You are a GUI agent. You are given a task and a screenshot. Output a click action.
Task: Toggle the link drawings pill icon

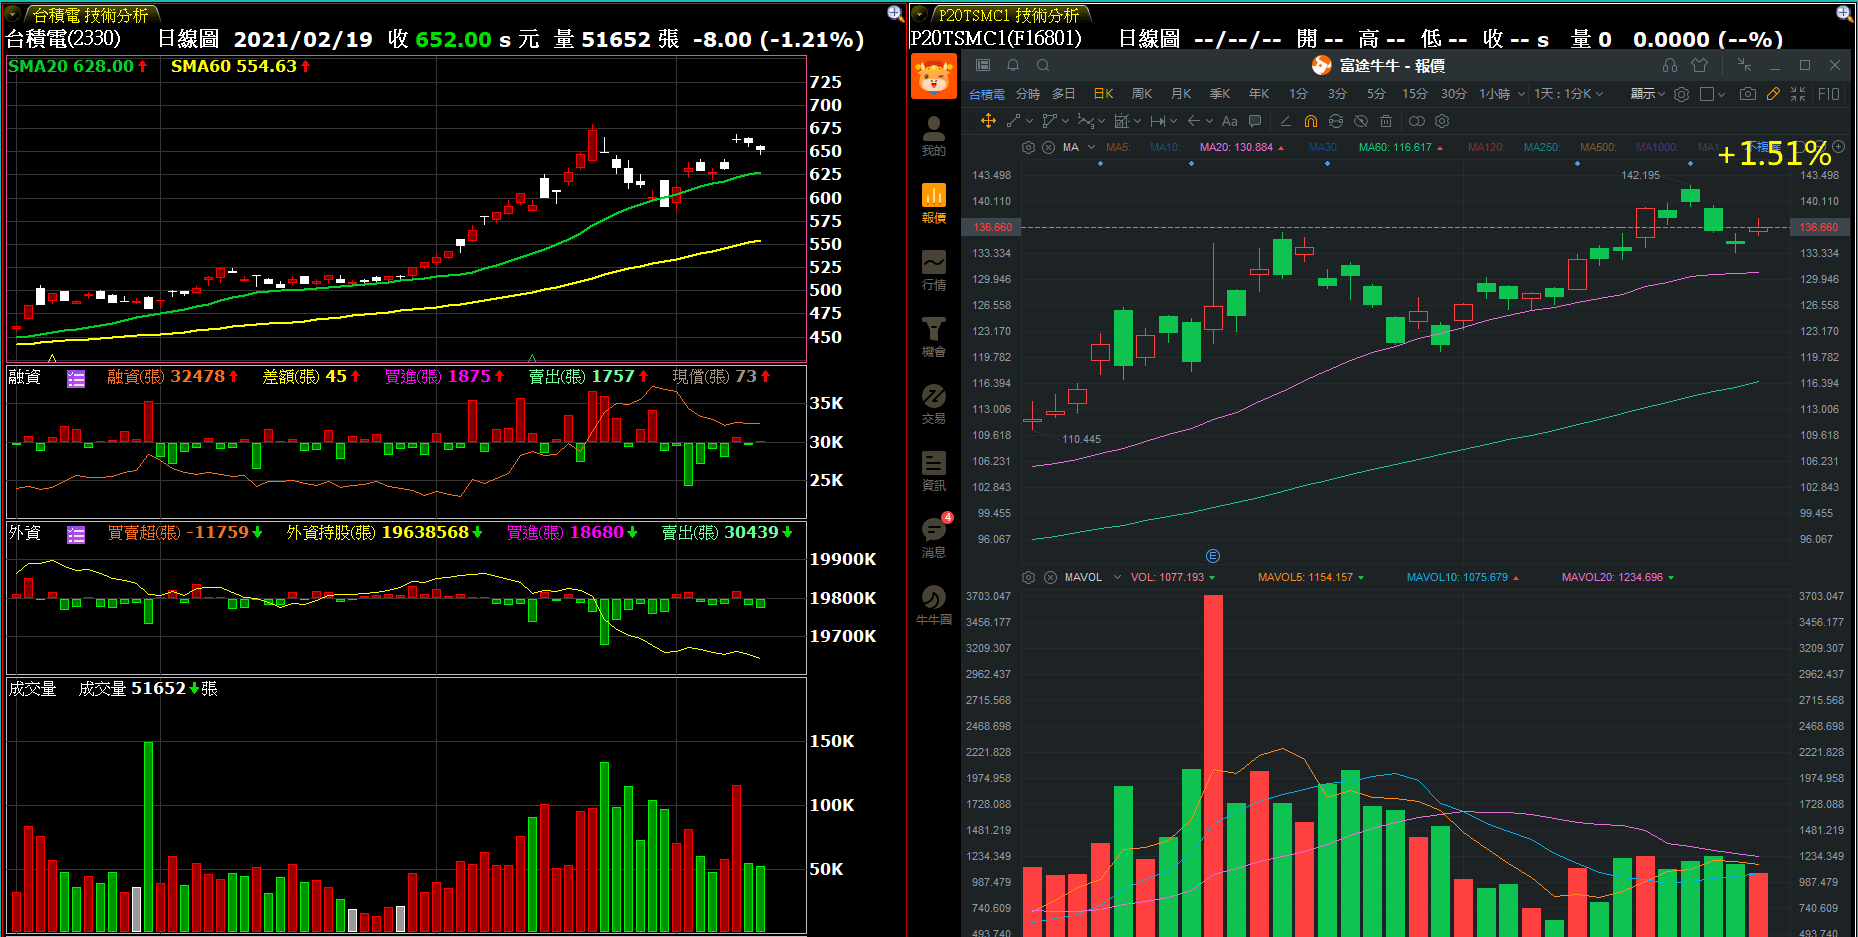(1417, 121)
